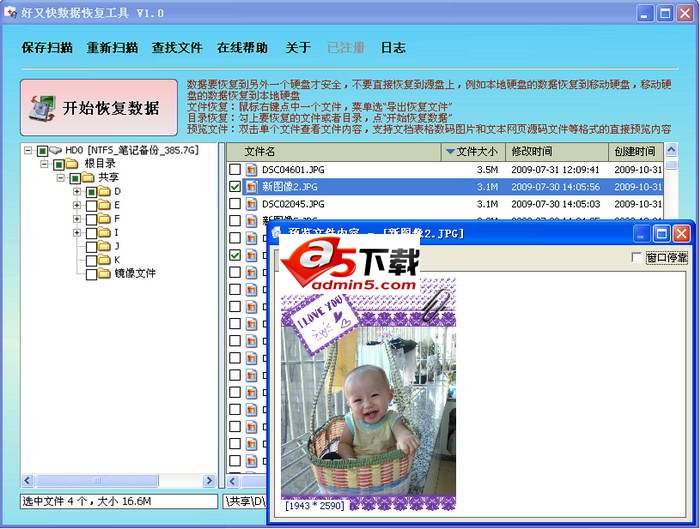700x529 pixels.
Task: Select the 镜像文件 tree item
Action: pyautogui.click(x=135, y=274)
